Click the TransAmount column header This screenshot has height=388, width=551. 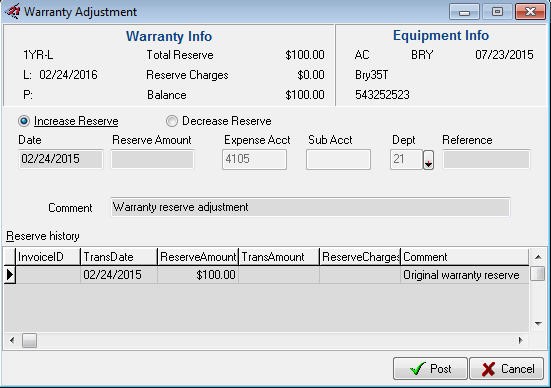coord(279,257)
